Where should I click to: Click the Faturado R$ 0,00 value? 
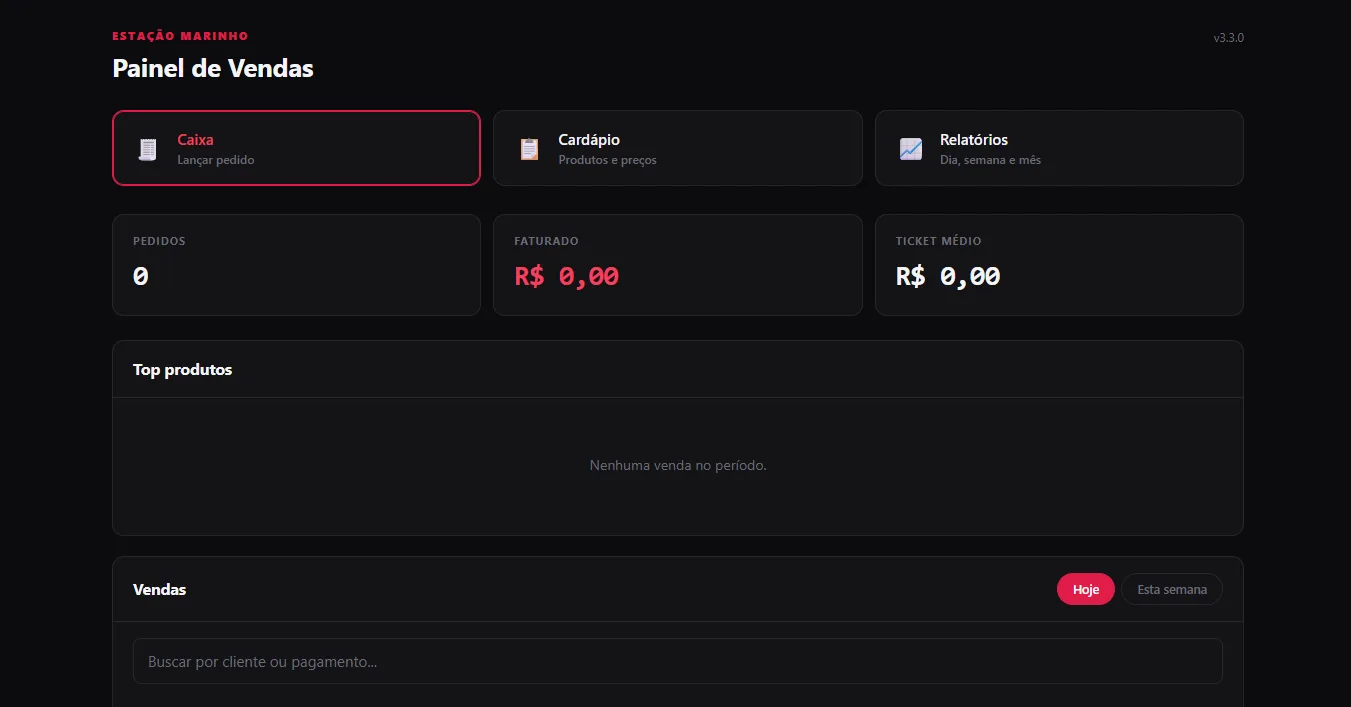click(x=567, y=276)
